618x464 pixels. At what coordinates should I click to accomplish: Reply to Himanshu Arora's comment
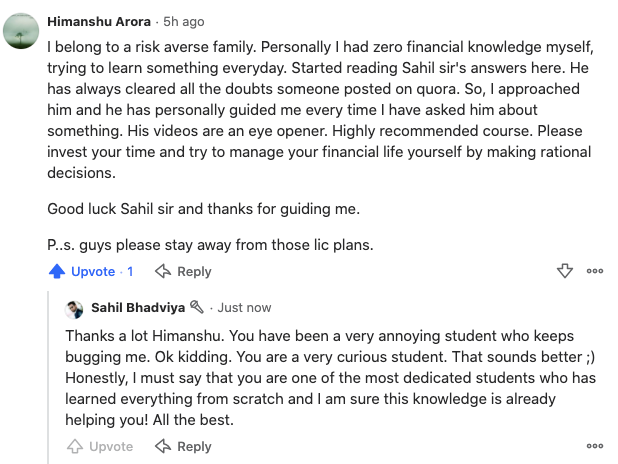183,272
